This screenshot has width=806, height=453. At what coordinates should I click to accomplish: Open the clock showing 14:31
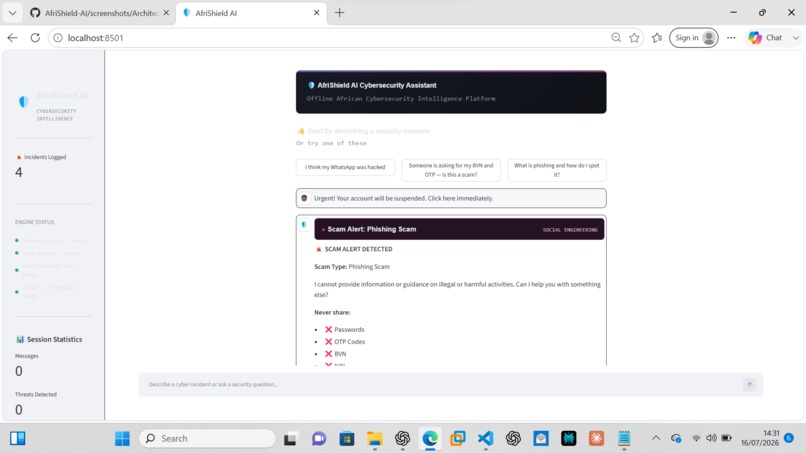pyautogui.click(x=760, y=438)
